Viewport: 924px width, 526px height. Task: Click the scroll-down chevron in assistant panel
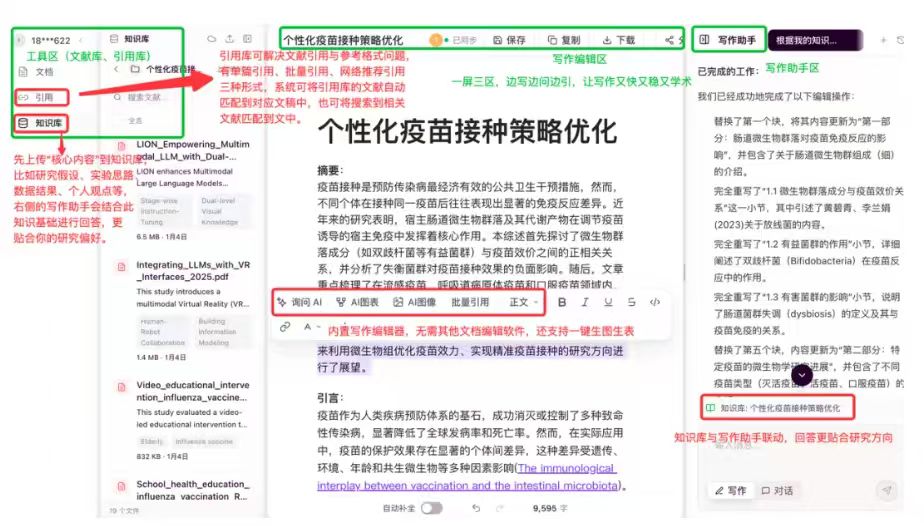coord(801,374)
